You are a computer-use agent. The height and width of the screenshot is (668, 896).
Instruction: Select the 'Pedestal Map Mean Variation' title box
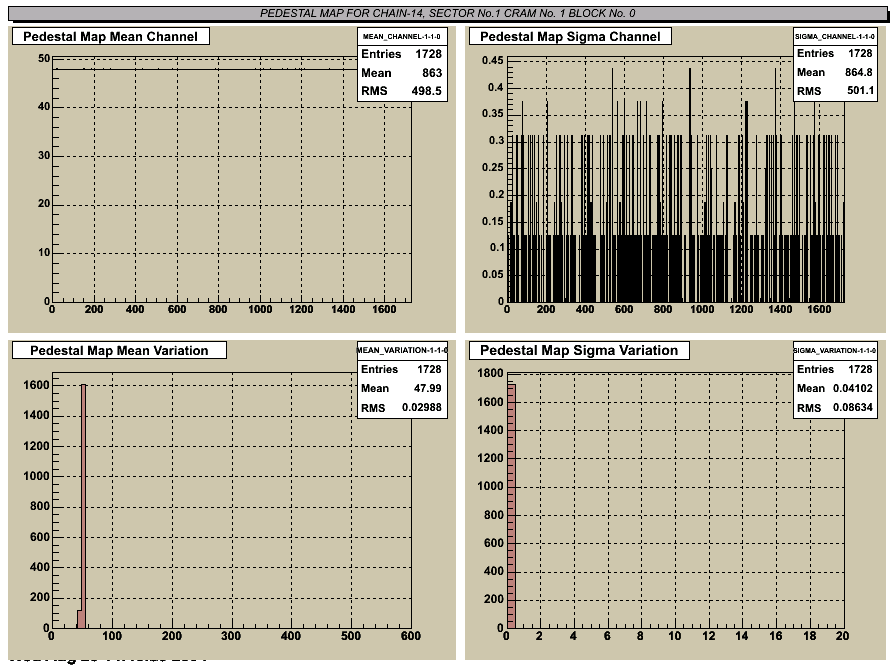(119, 351)
